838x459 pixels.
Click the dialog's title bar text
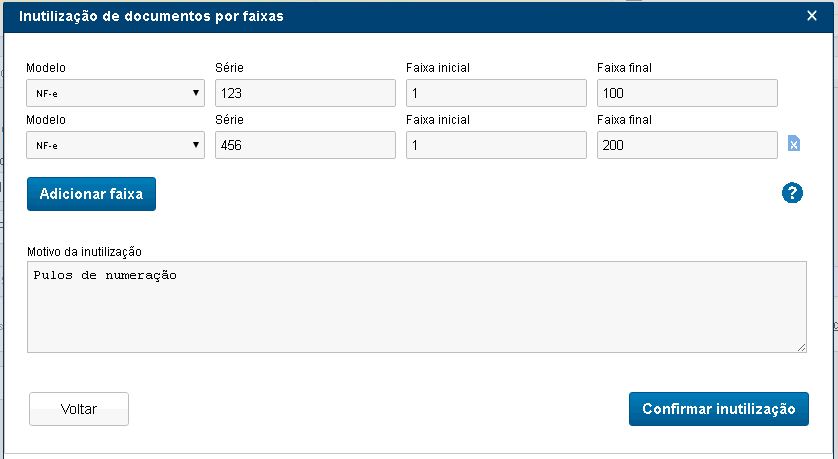[x=151, y=17]
